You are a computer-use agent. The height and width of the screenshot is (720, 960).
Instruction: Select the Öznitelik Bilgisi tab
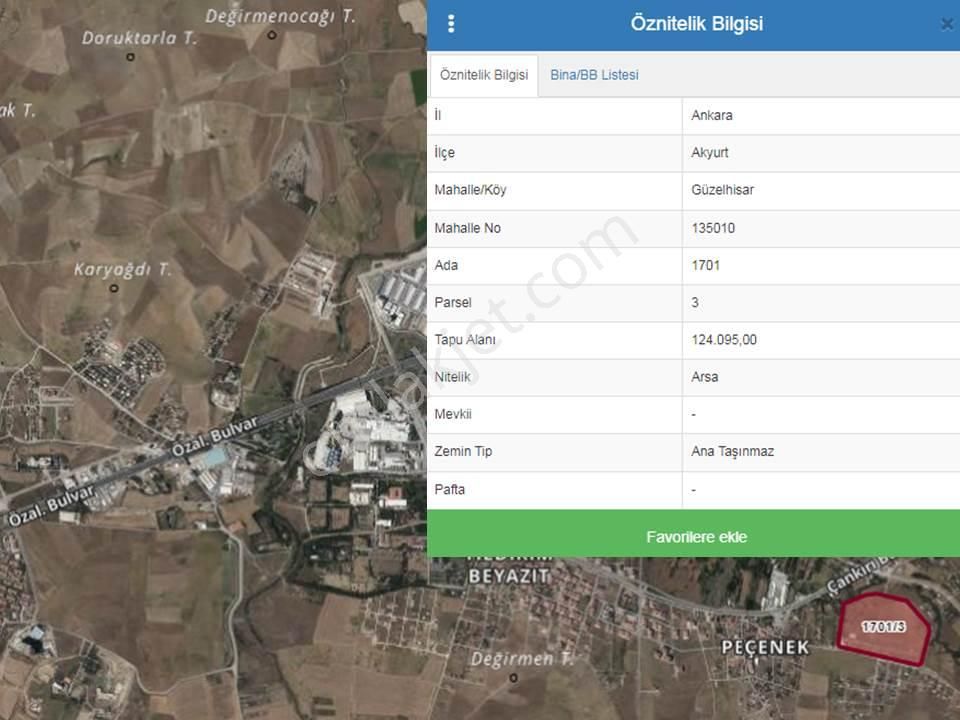484,75
